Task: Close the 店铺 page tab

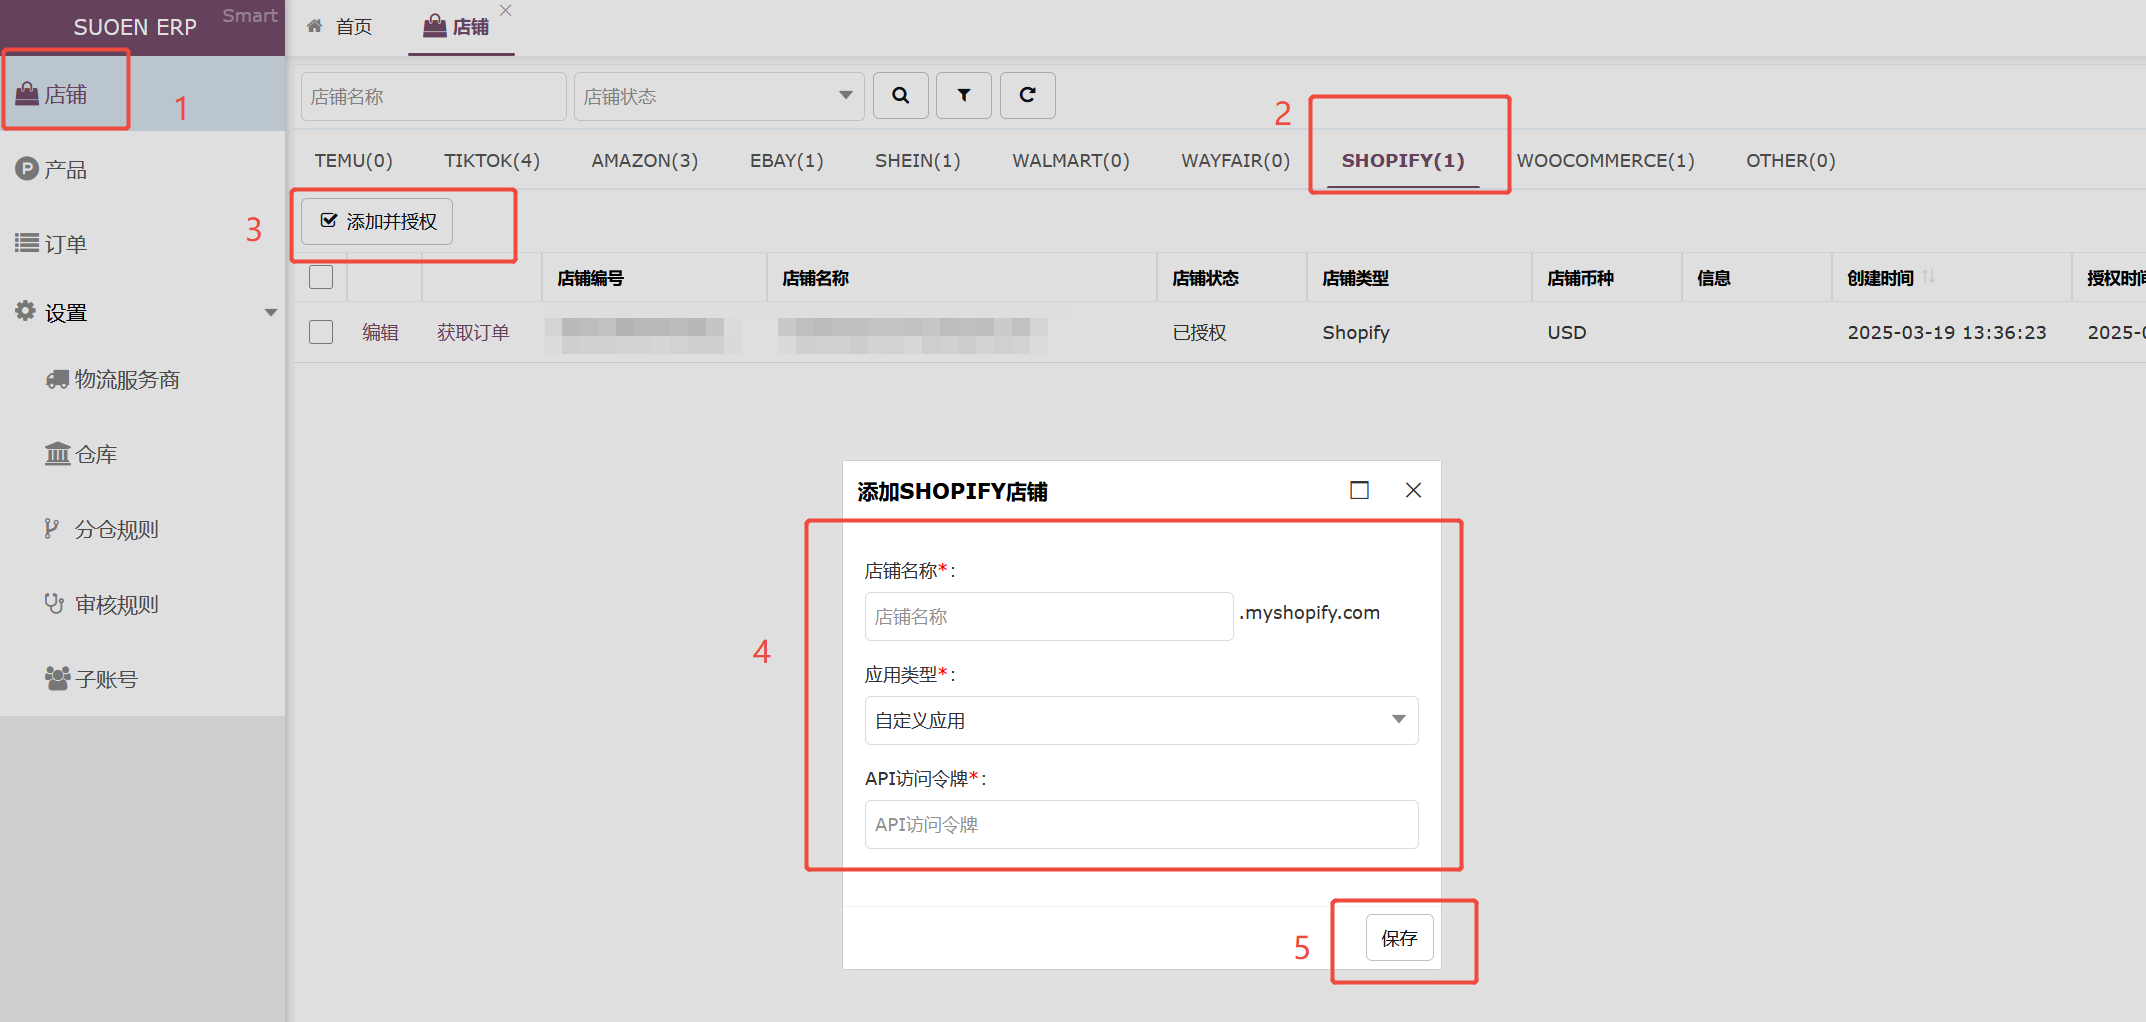Action: click(x=505, y=10)
